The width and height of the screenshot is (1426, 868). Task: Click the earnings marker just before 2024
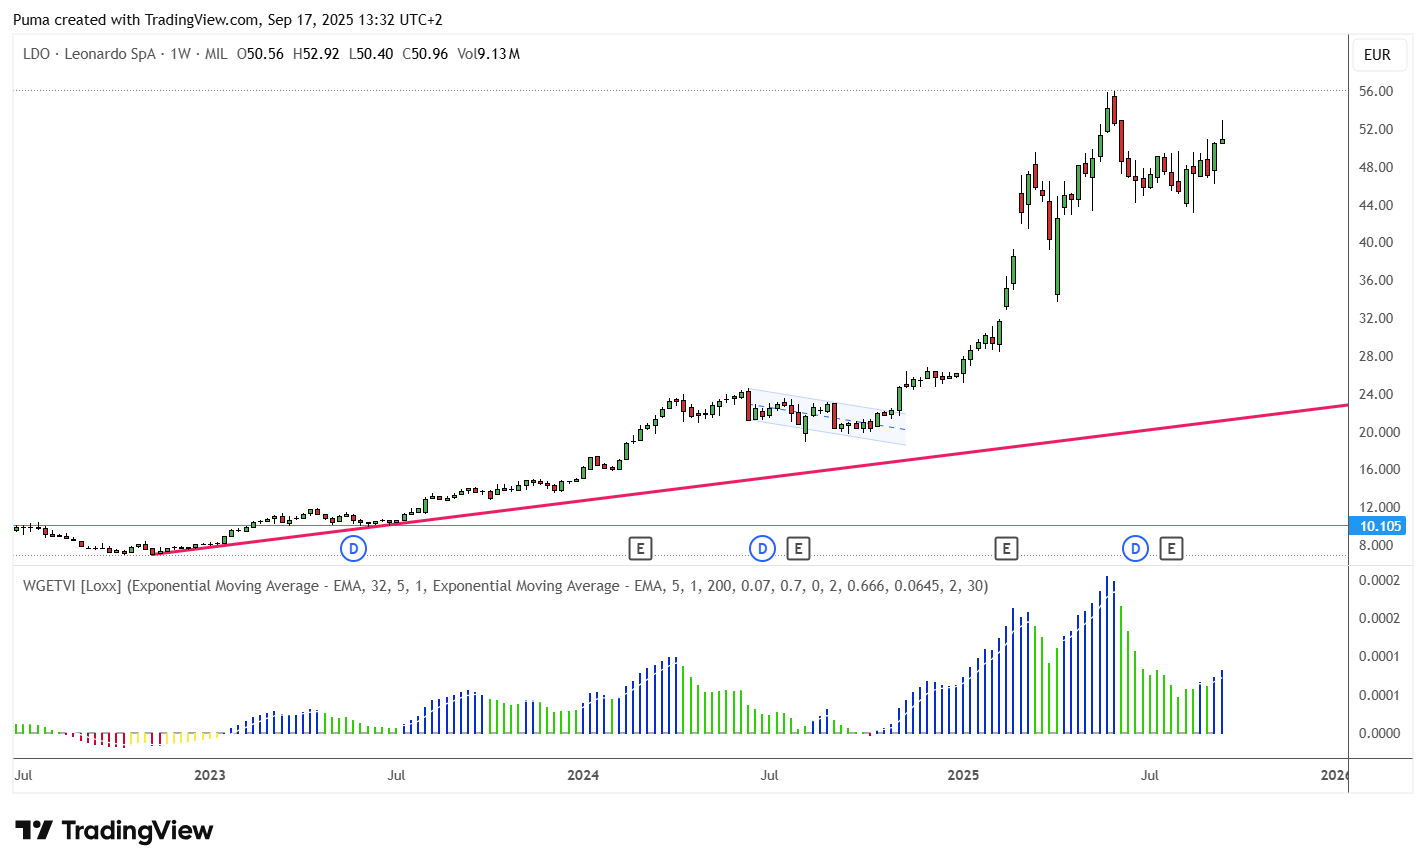pyautogui.click(x=640, y=548)
